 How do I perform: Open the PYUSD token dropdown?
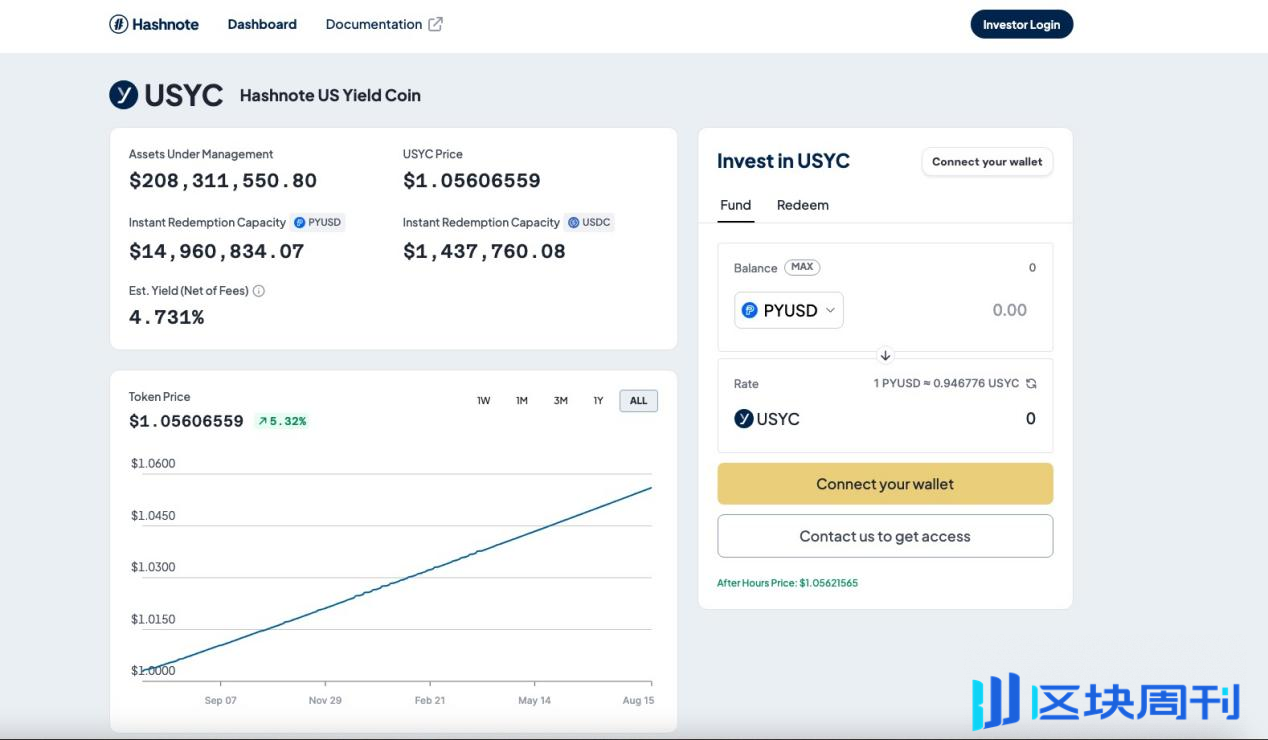click(789, 310)
